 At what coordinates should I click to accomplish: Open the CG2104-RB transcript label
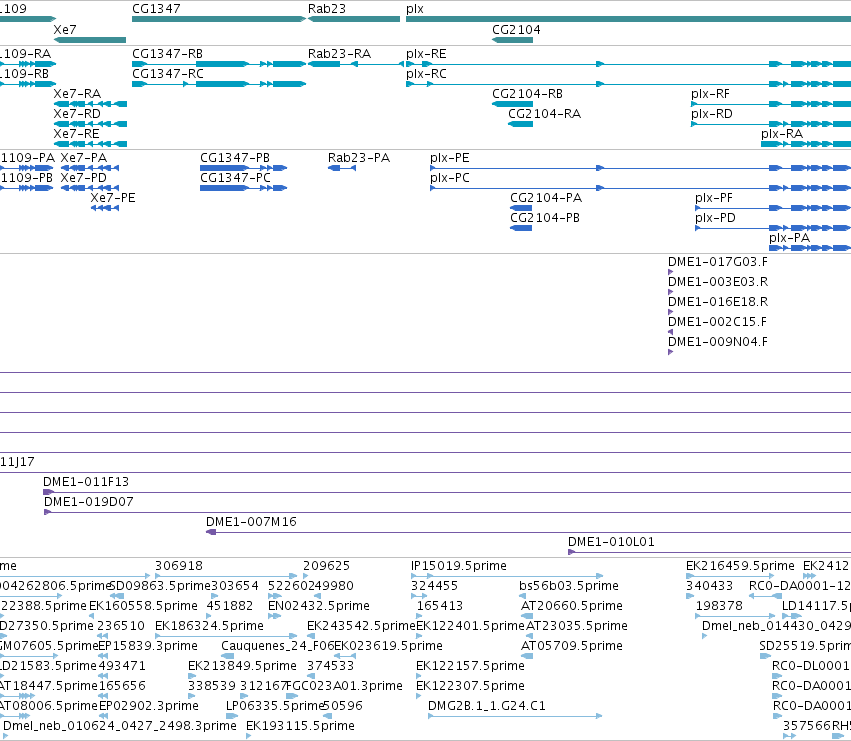tap(528, 93)
